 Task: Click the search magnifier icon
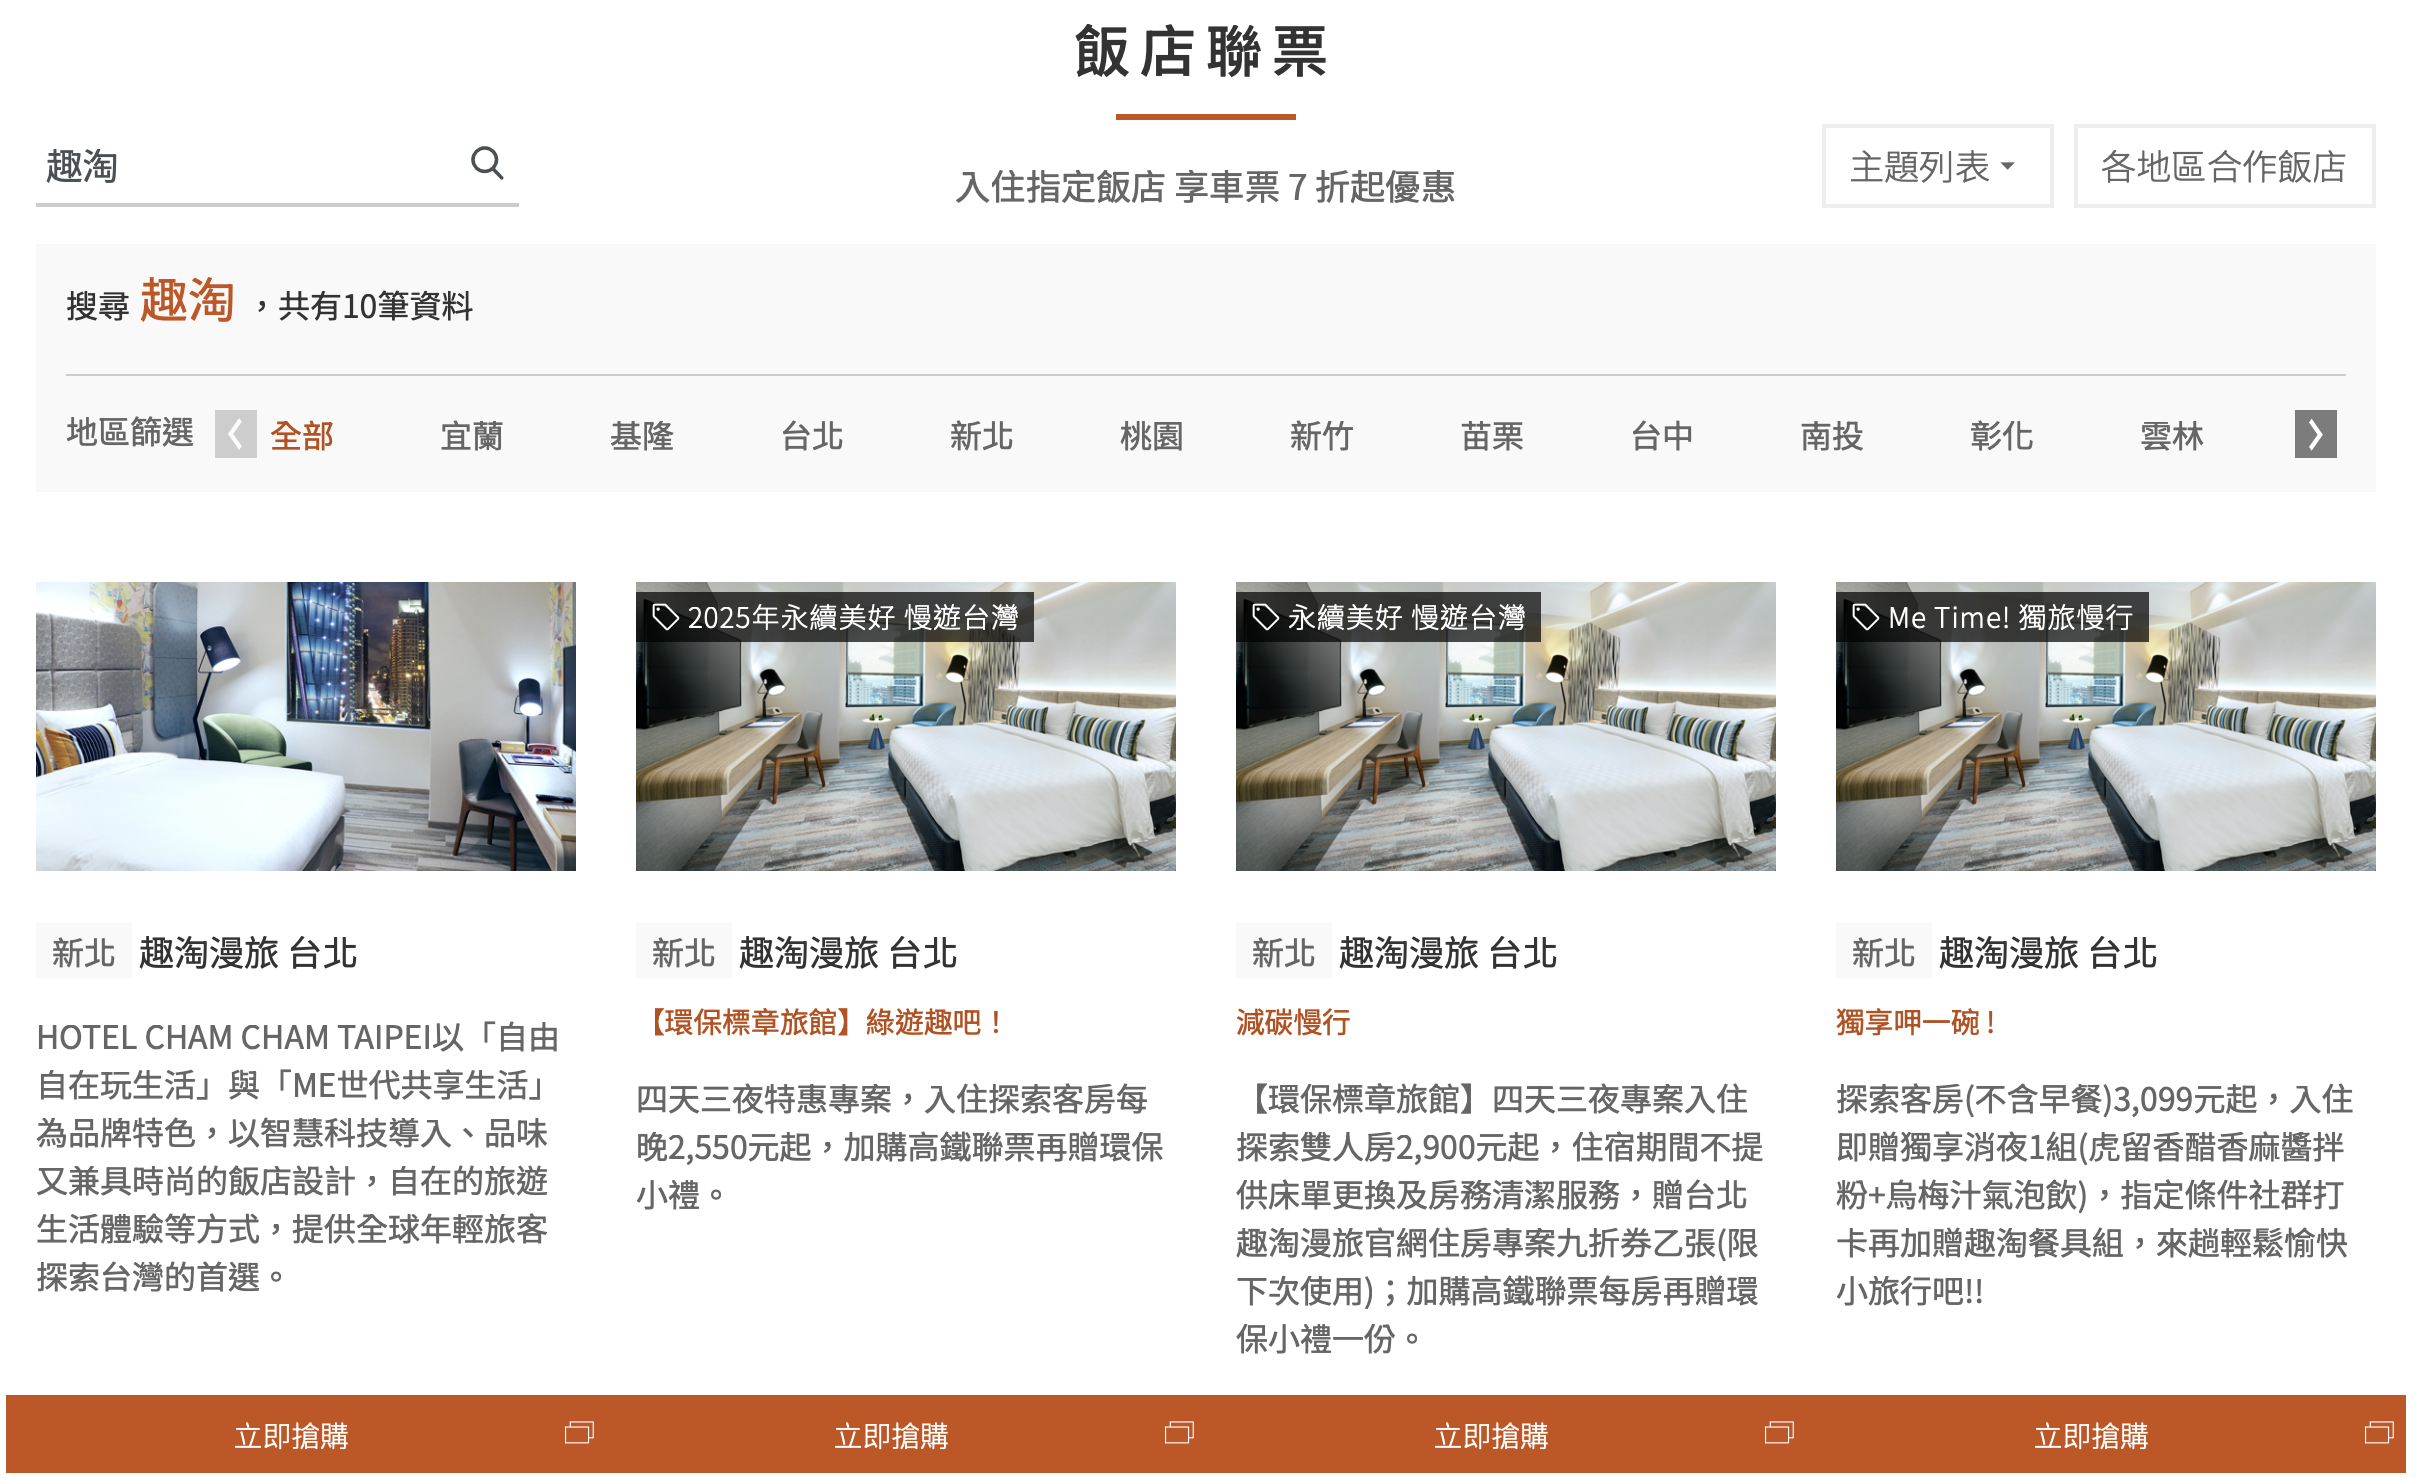(487, 163)
